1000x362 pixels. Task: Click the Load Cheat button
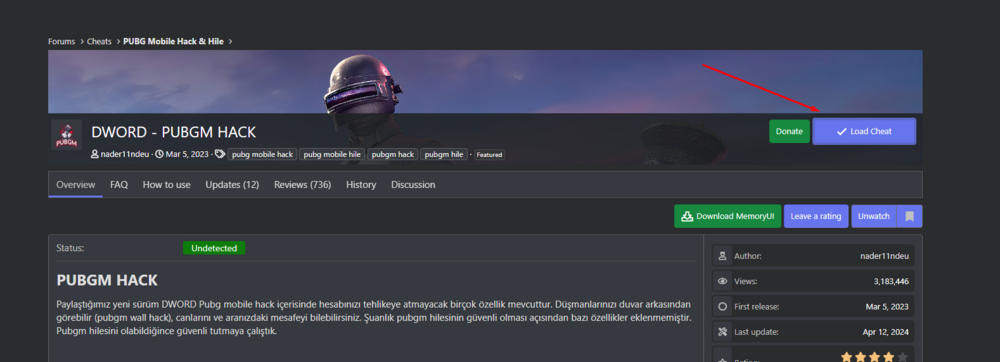tap(864, 131)
